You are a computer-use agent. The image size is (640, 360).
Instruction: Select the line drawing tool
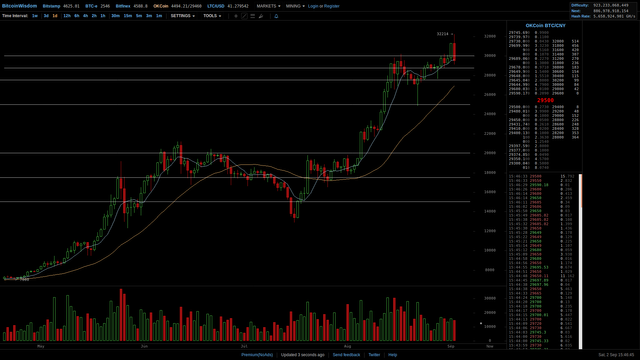point(244,16)
